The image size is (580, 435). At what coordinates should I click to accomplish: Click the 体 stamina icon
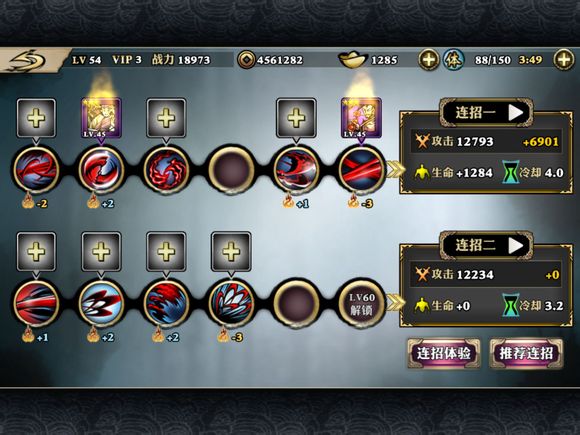pyautogui.click(x=453, y=60)
